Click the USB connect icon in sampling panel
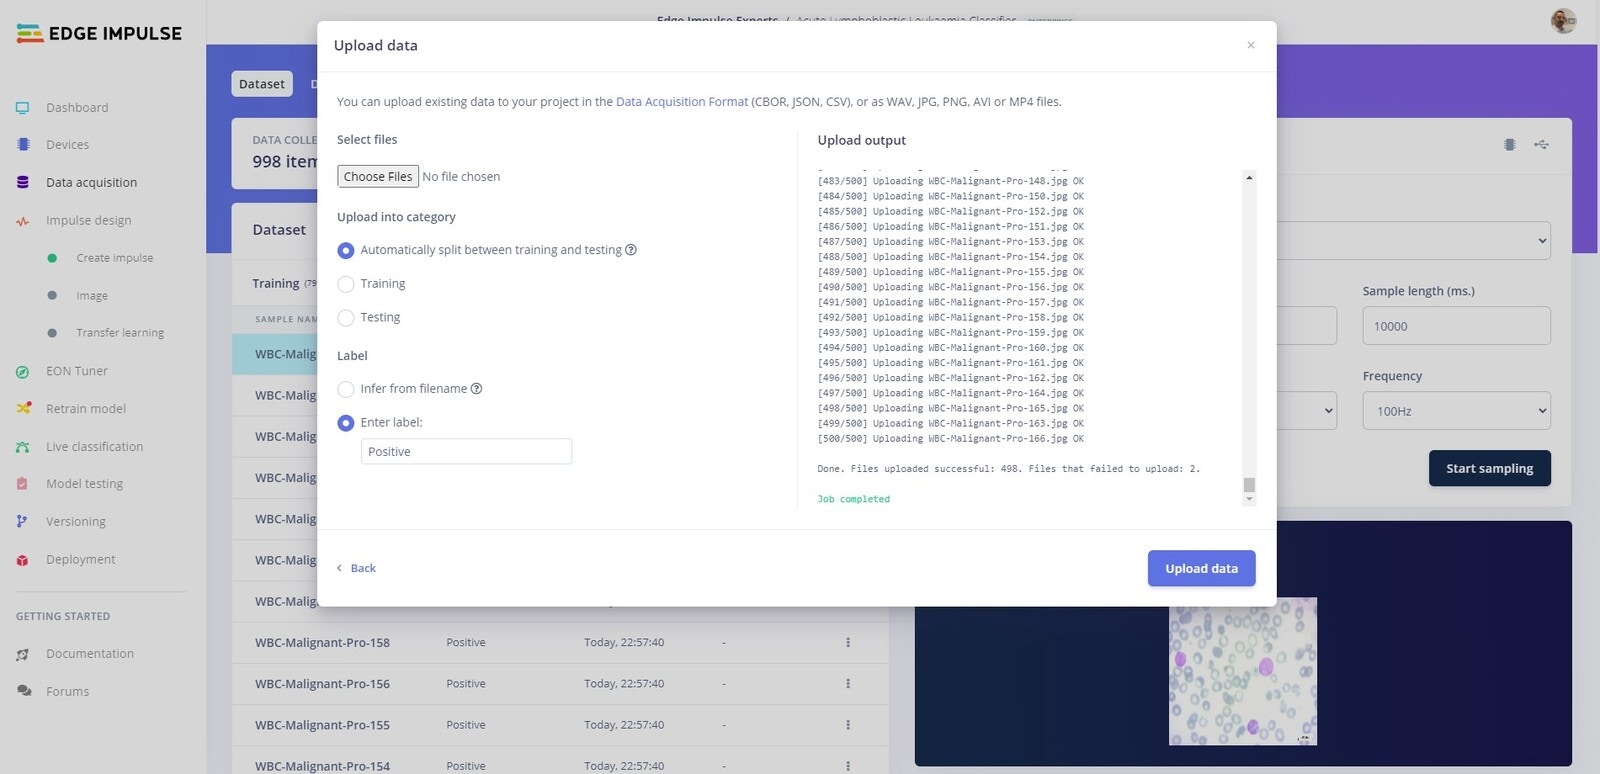 [1542, 145]
